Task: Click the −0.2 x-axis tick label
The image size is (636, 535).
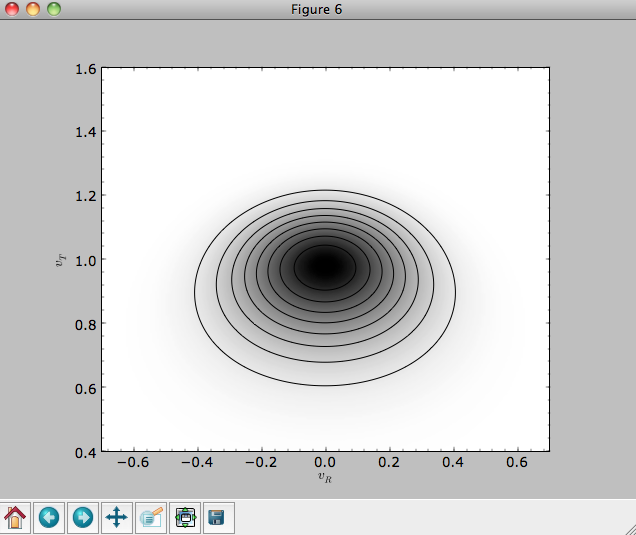Action: click(x=261, y=462)
